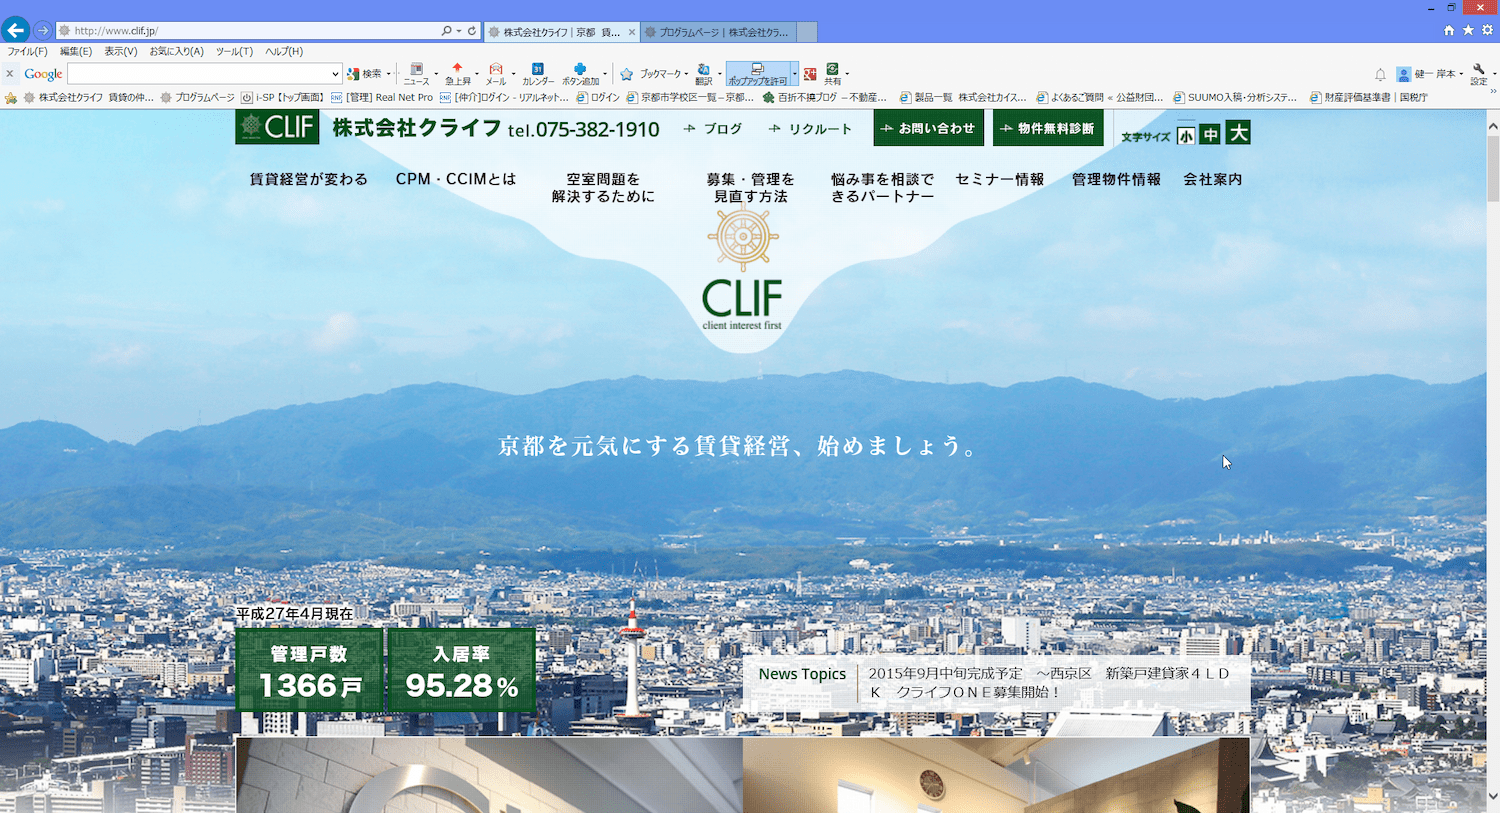Open the 編集(E) menu
Screen dimensions: 1500x813
point(76,52)
